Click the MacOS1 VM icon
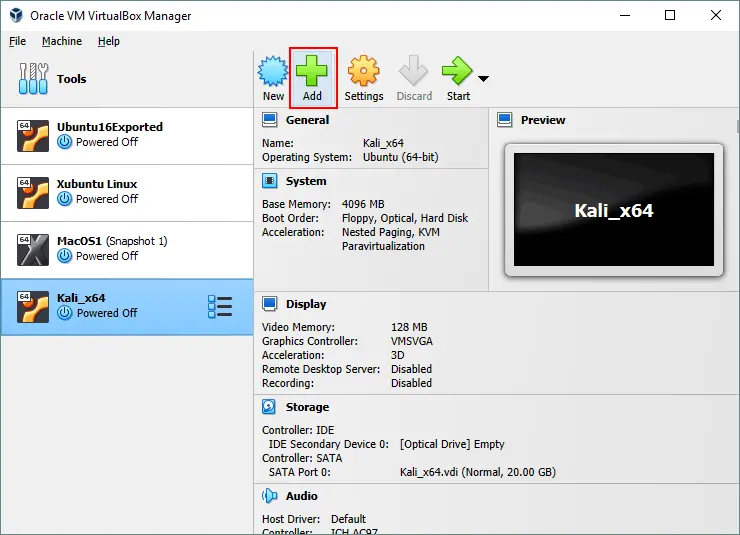The image size is (740, 535). click(33, 250)
